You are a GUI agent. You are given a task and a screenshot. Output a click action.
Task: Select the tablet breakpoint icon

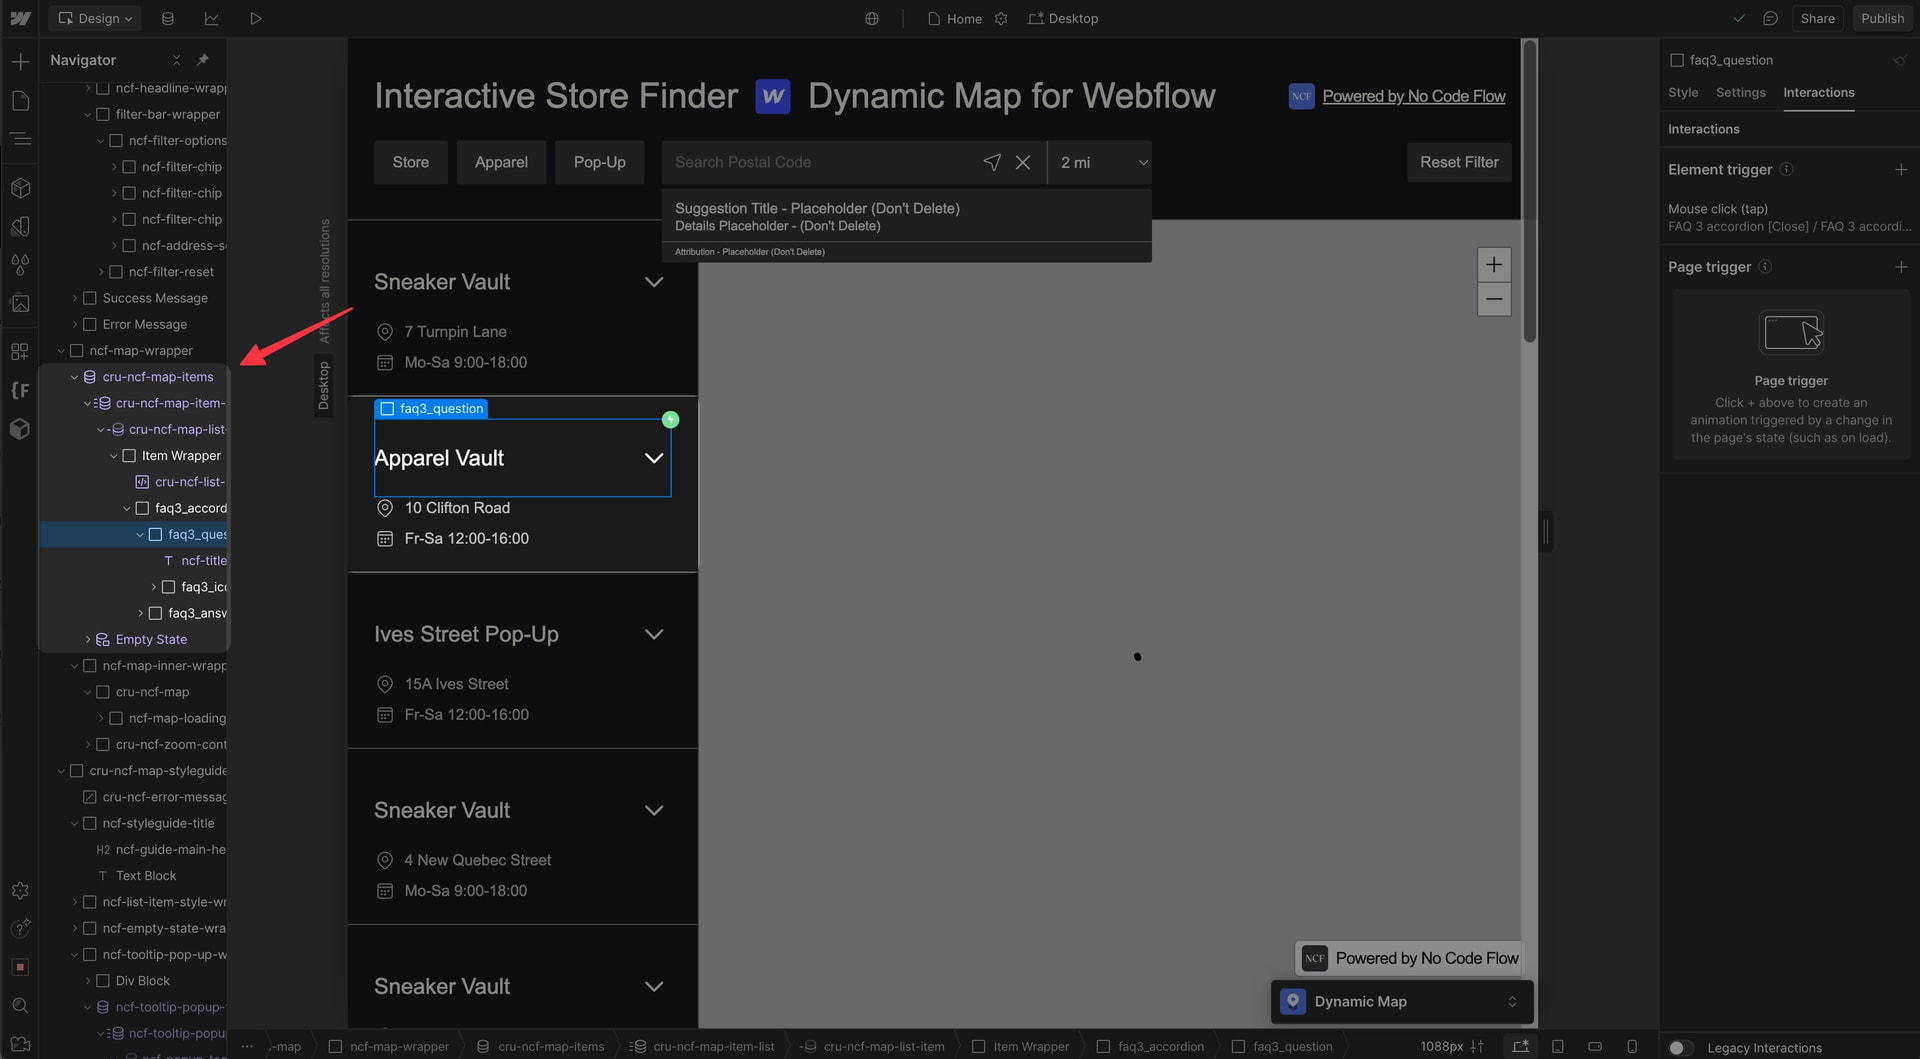pyautogui.click(x=1558, y=1046)
